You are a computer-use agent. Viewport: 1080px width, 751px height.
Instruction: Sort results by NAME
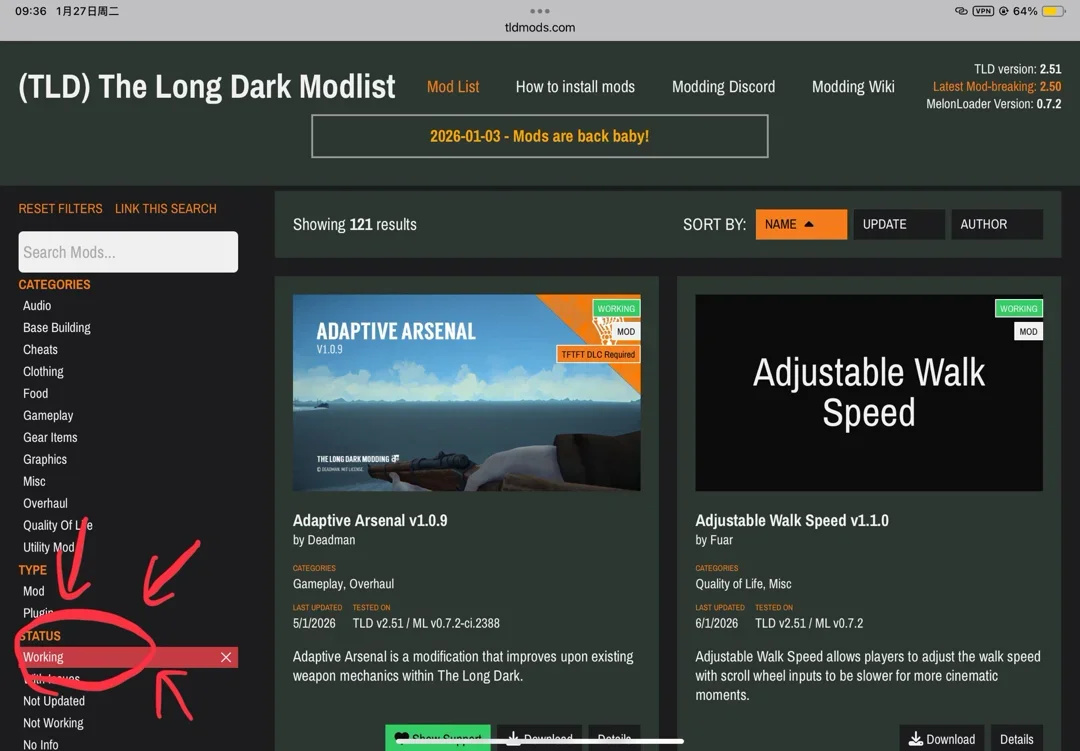801,225
